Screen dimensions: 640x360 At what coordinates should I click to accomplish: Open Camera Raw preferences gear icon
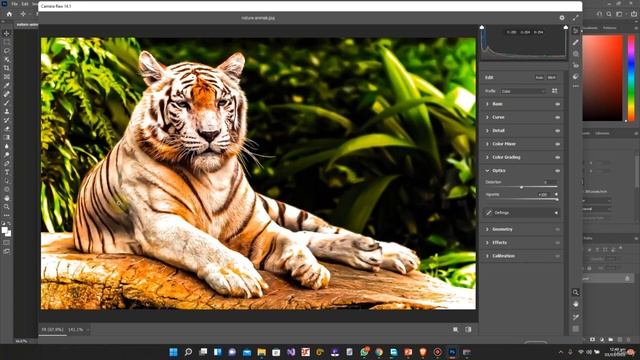coord(562,18)
